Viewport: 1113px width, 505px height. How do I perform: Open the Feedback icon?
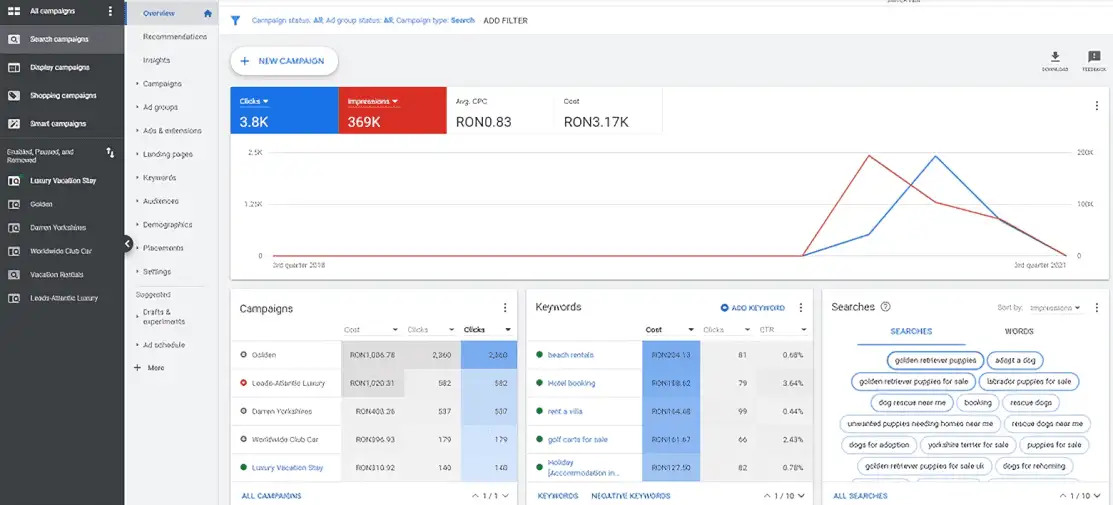[x=1094, y=58]
